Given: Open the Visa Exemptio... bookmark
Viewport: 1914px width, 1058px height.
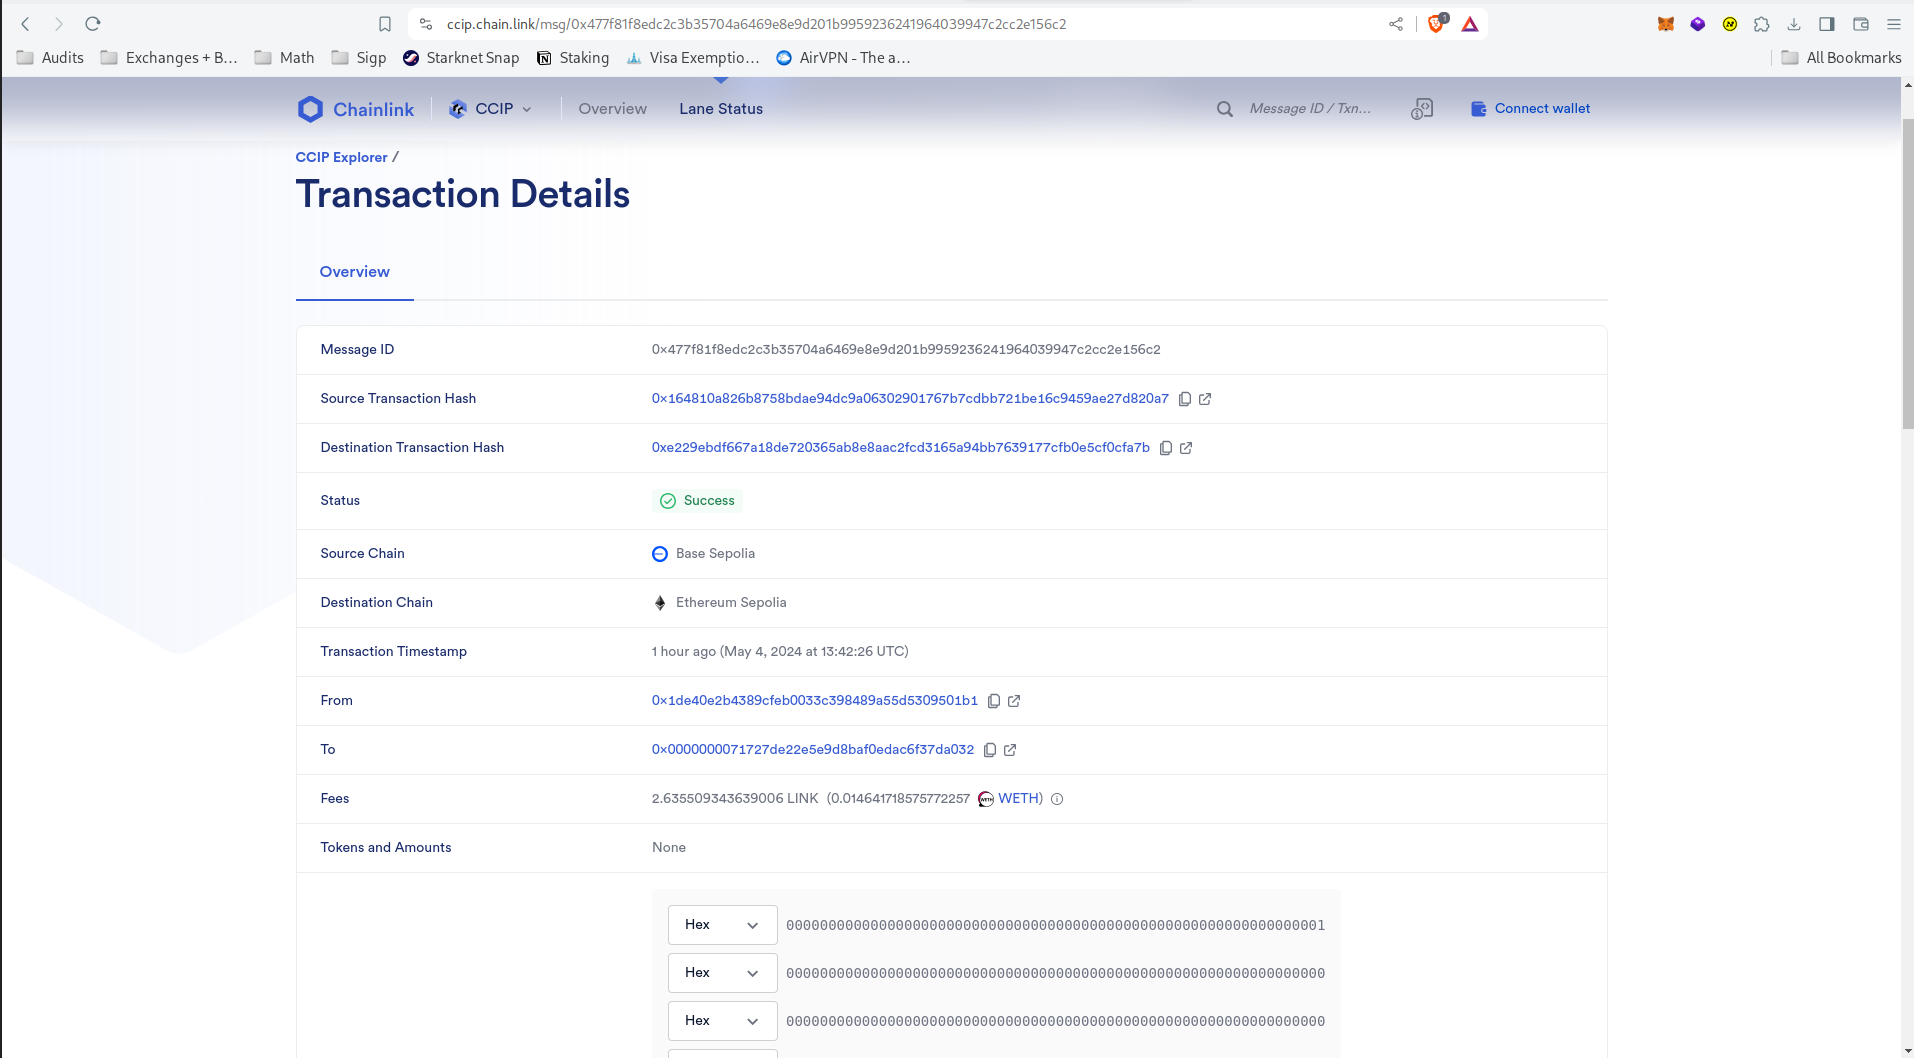Looking at the screenshot, I should coord(692,58).
